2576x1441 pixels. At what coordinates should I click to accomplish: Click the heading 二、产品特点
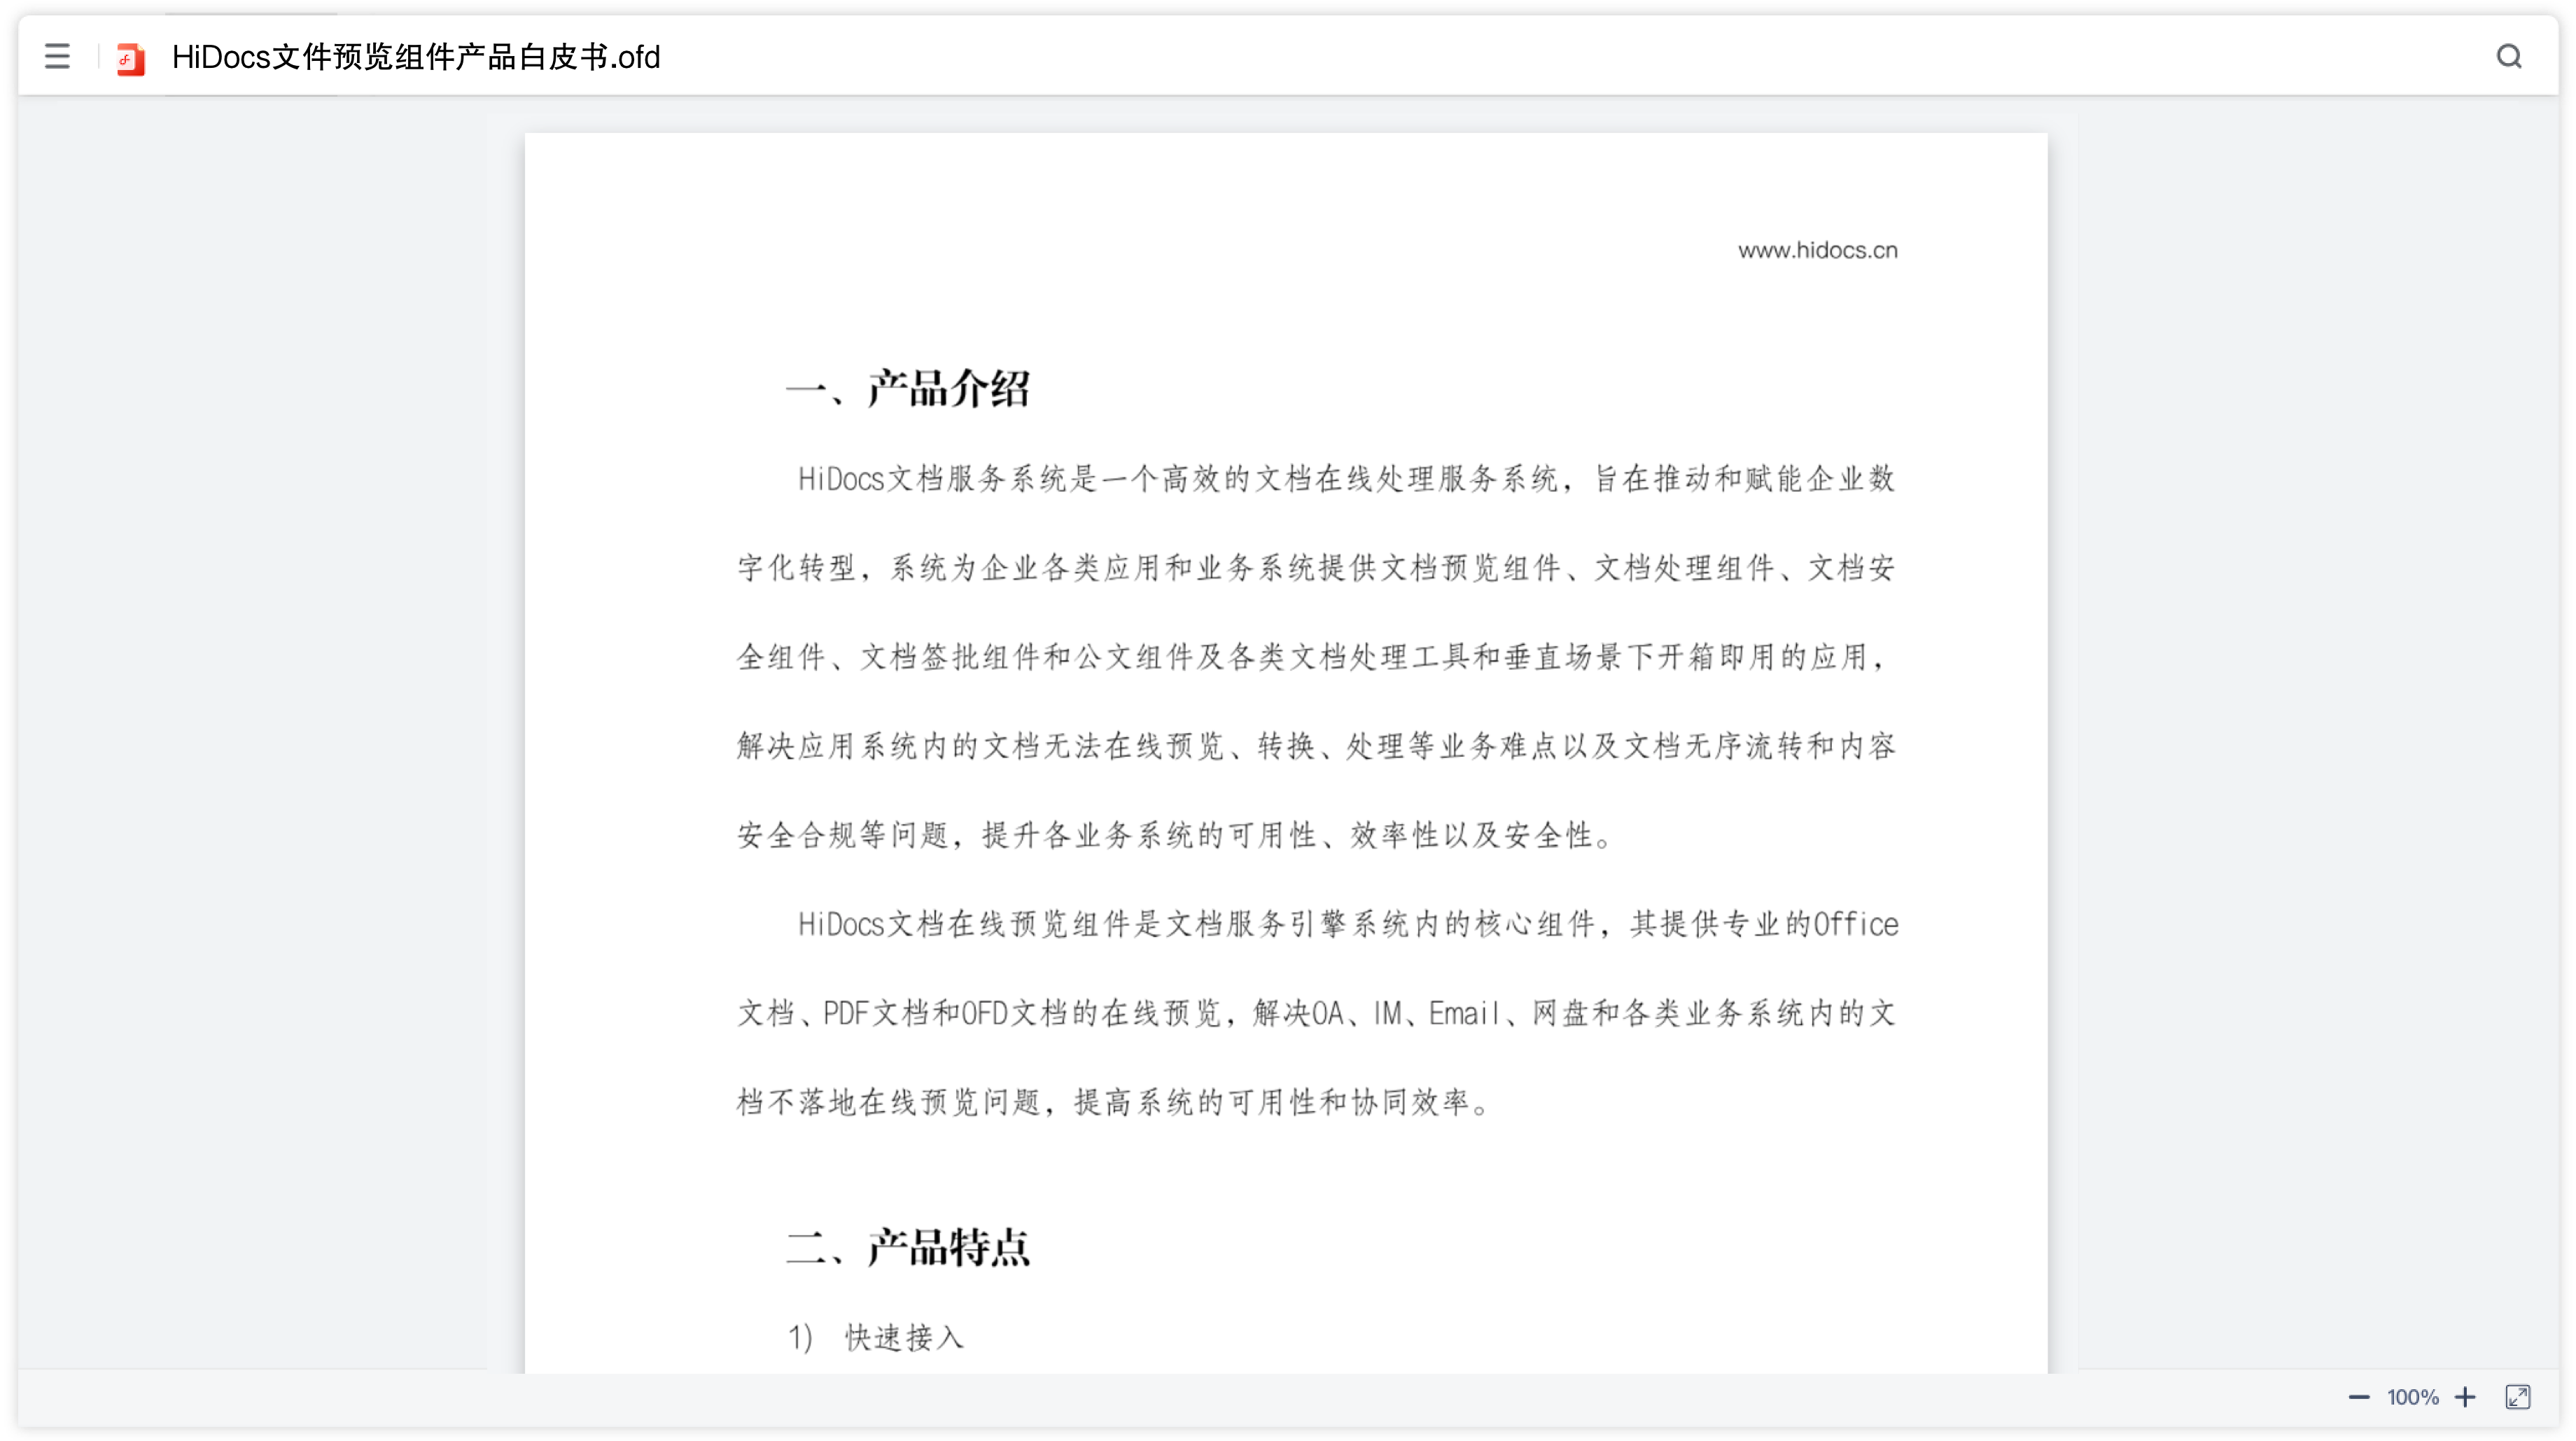coord(907,1247)
